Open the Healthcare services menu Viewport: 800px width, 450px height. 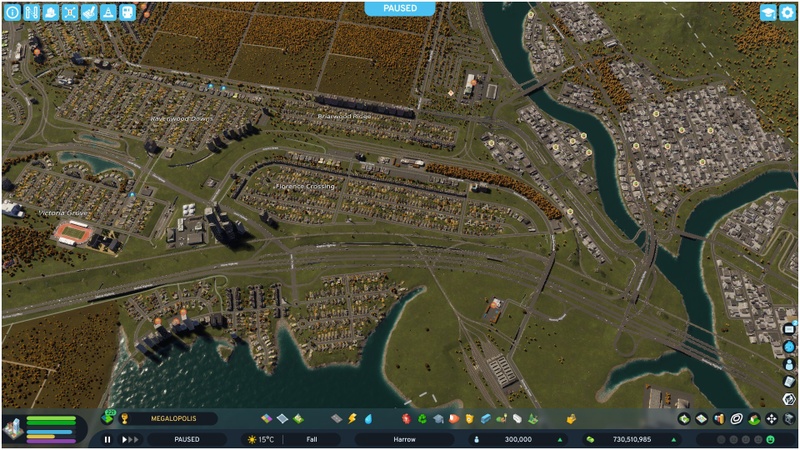(406, 419)
